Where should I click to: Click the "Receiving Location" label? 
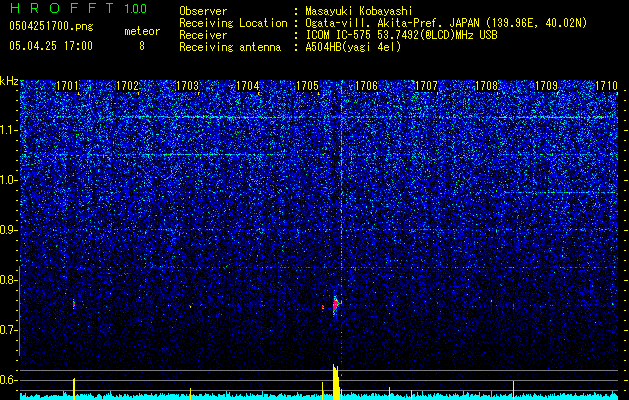233,23
